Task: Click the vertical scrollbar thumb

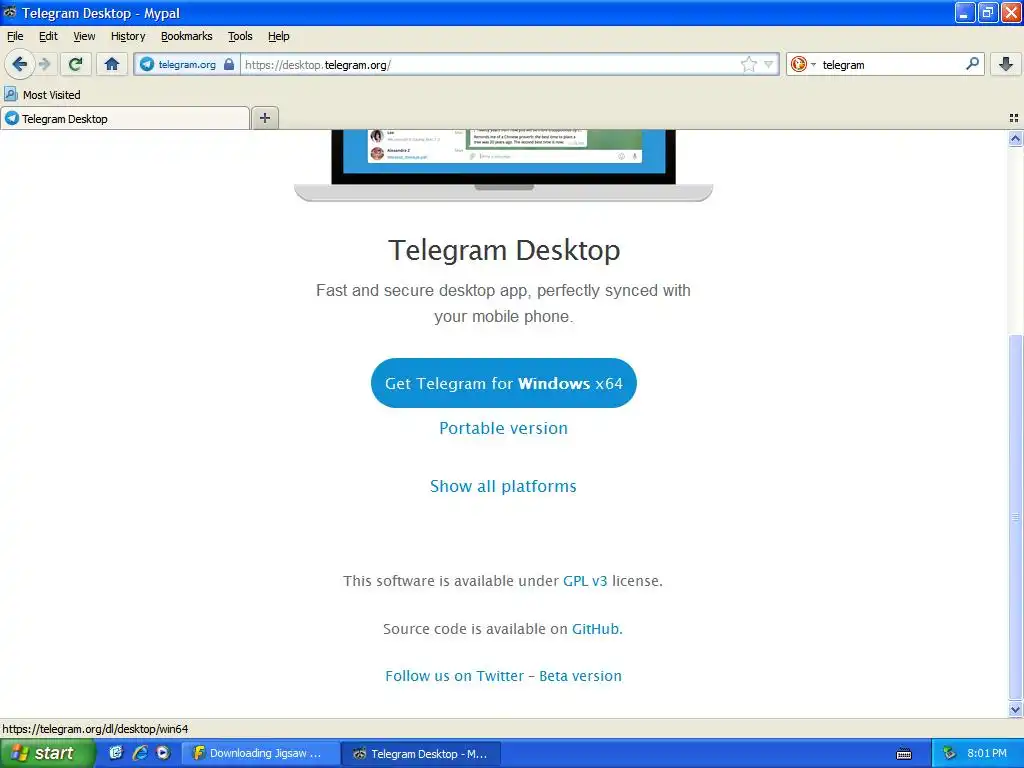Action: tap(1015, 517)
